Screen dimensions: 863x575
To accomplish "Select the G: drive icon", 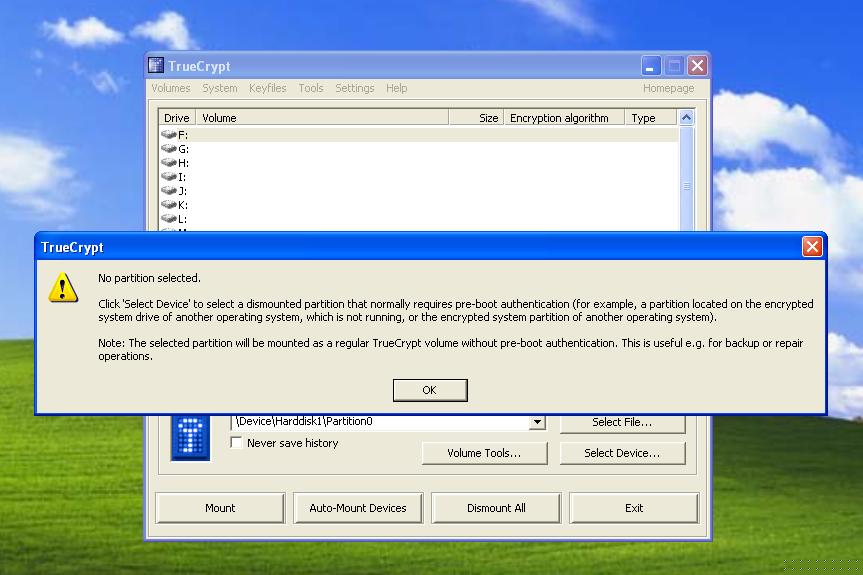I will pos(169,149).
